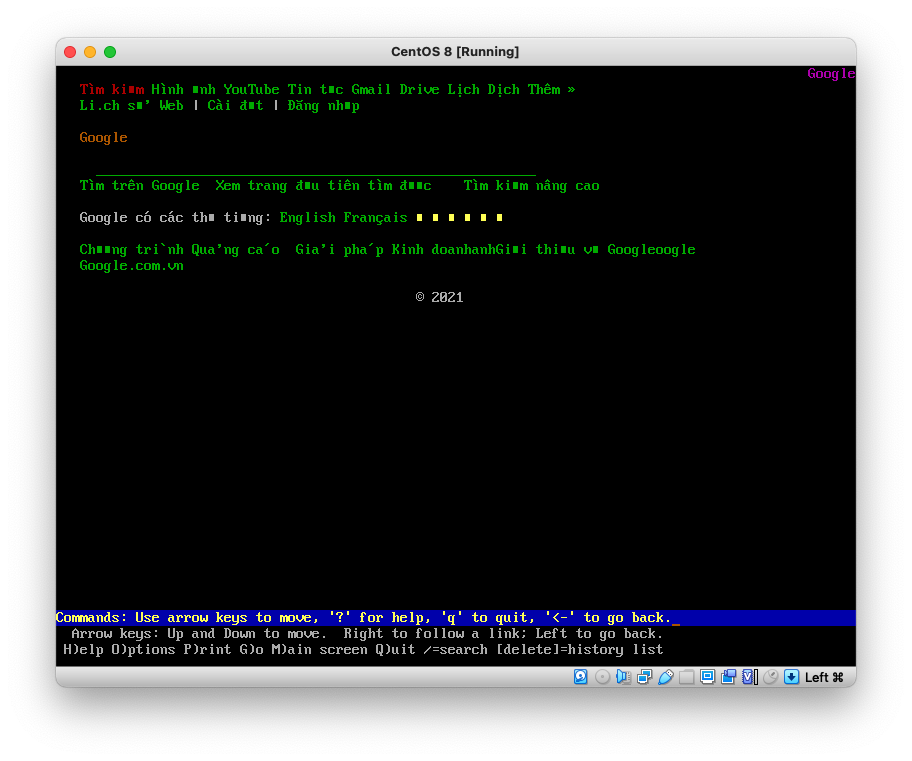Maximize the CentOS 8 window
The image size is (912, 761).
click(110, 52)
